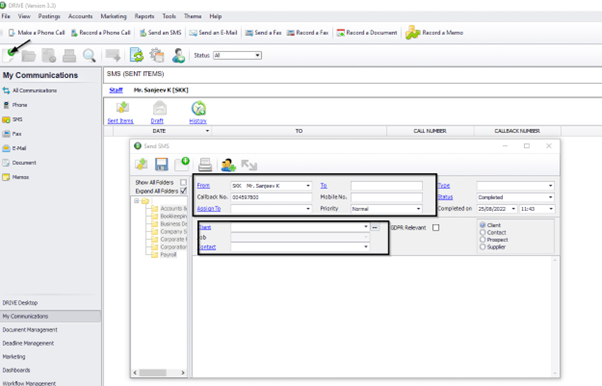Click the document clock icon in toolbar

pos(49,56)
